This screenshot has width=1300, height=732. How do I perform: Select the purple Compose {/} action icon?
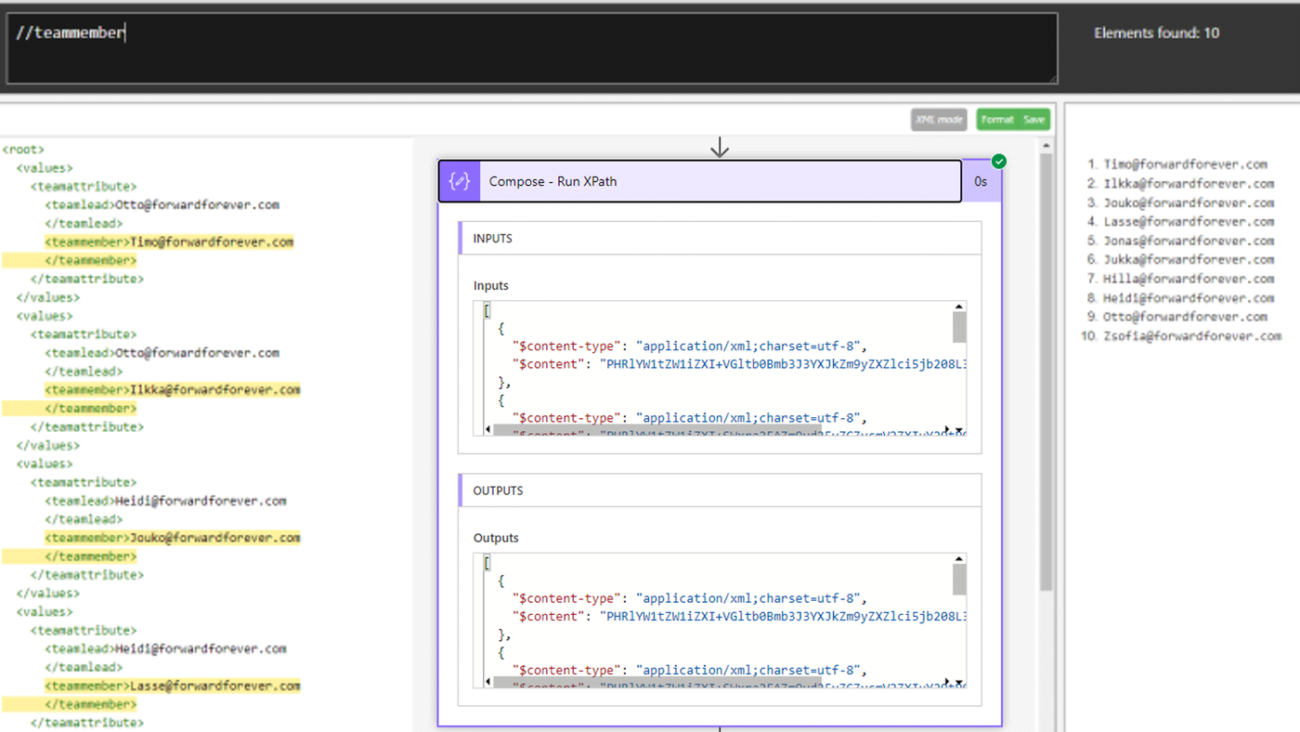tap(458, 181)
